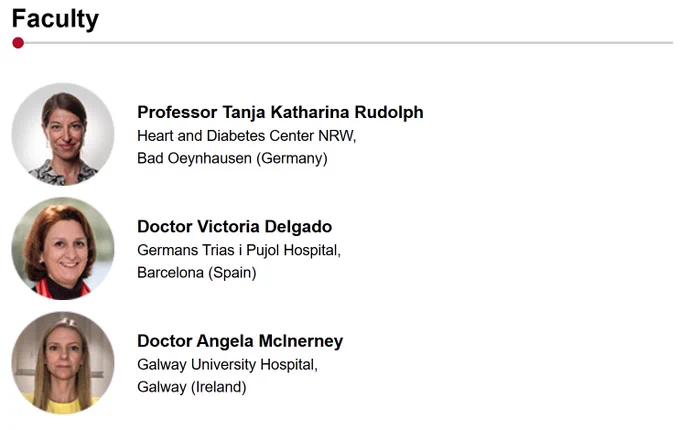This screenshot has width=680, height=430.
Task: Click the word Doctor before Angela
Action: (165, 341)
